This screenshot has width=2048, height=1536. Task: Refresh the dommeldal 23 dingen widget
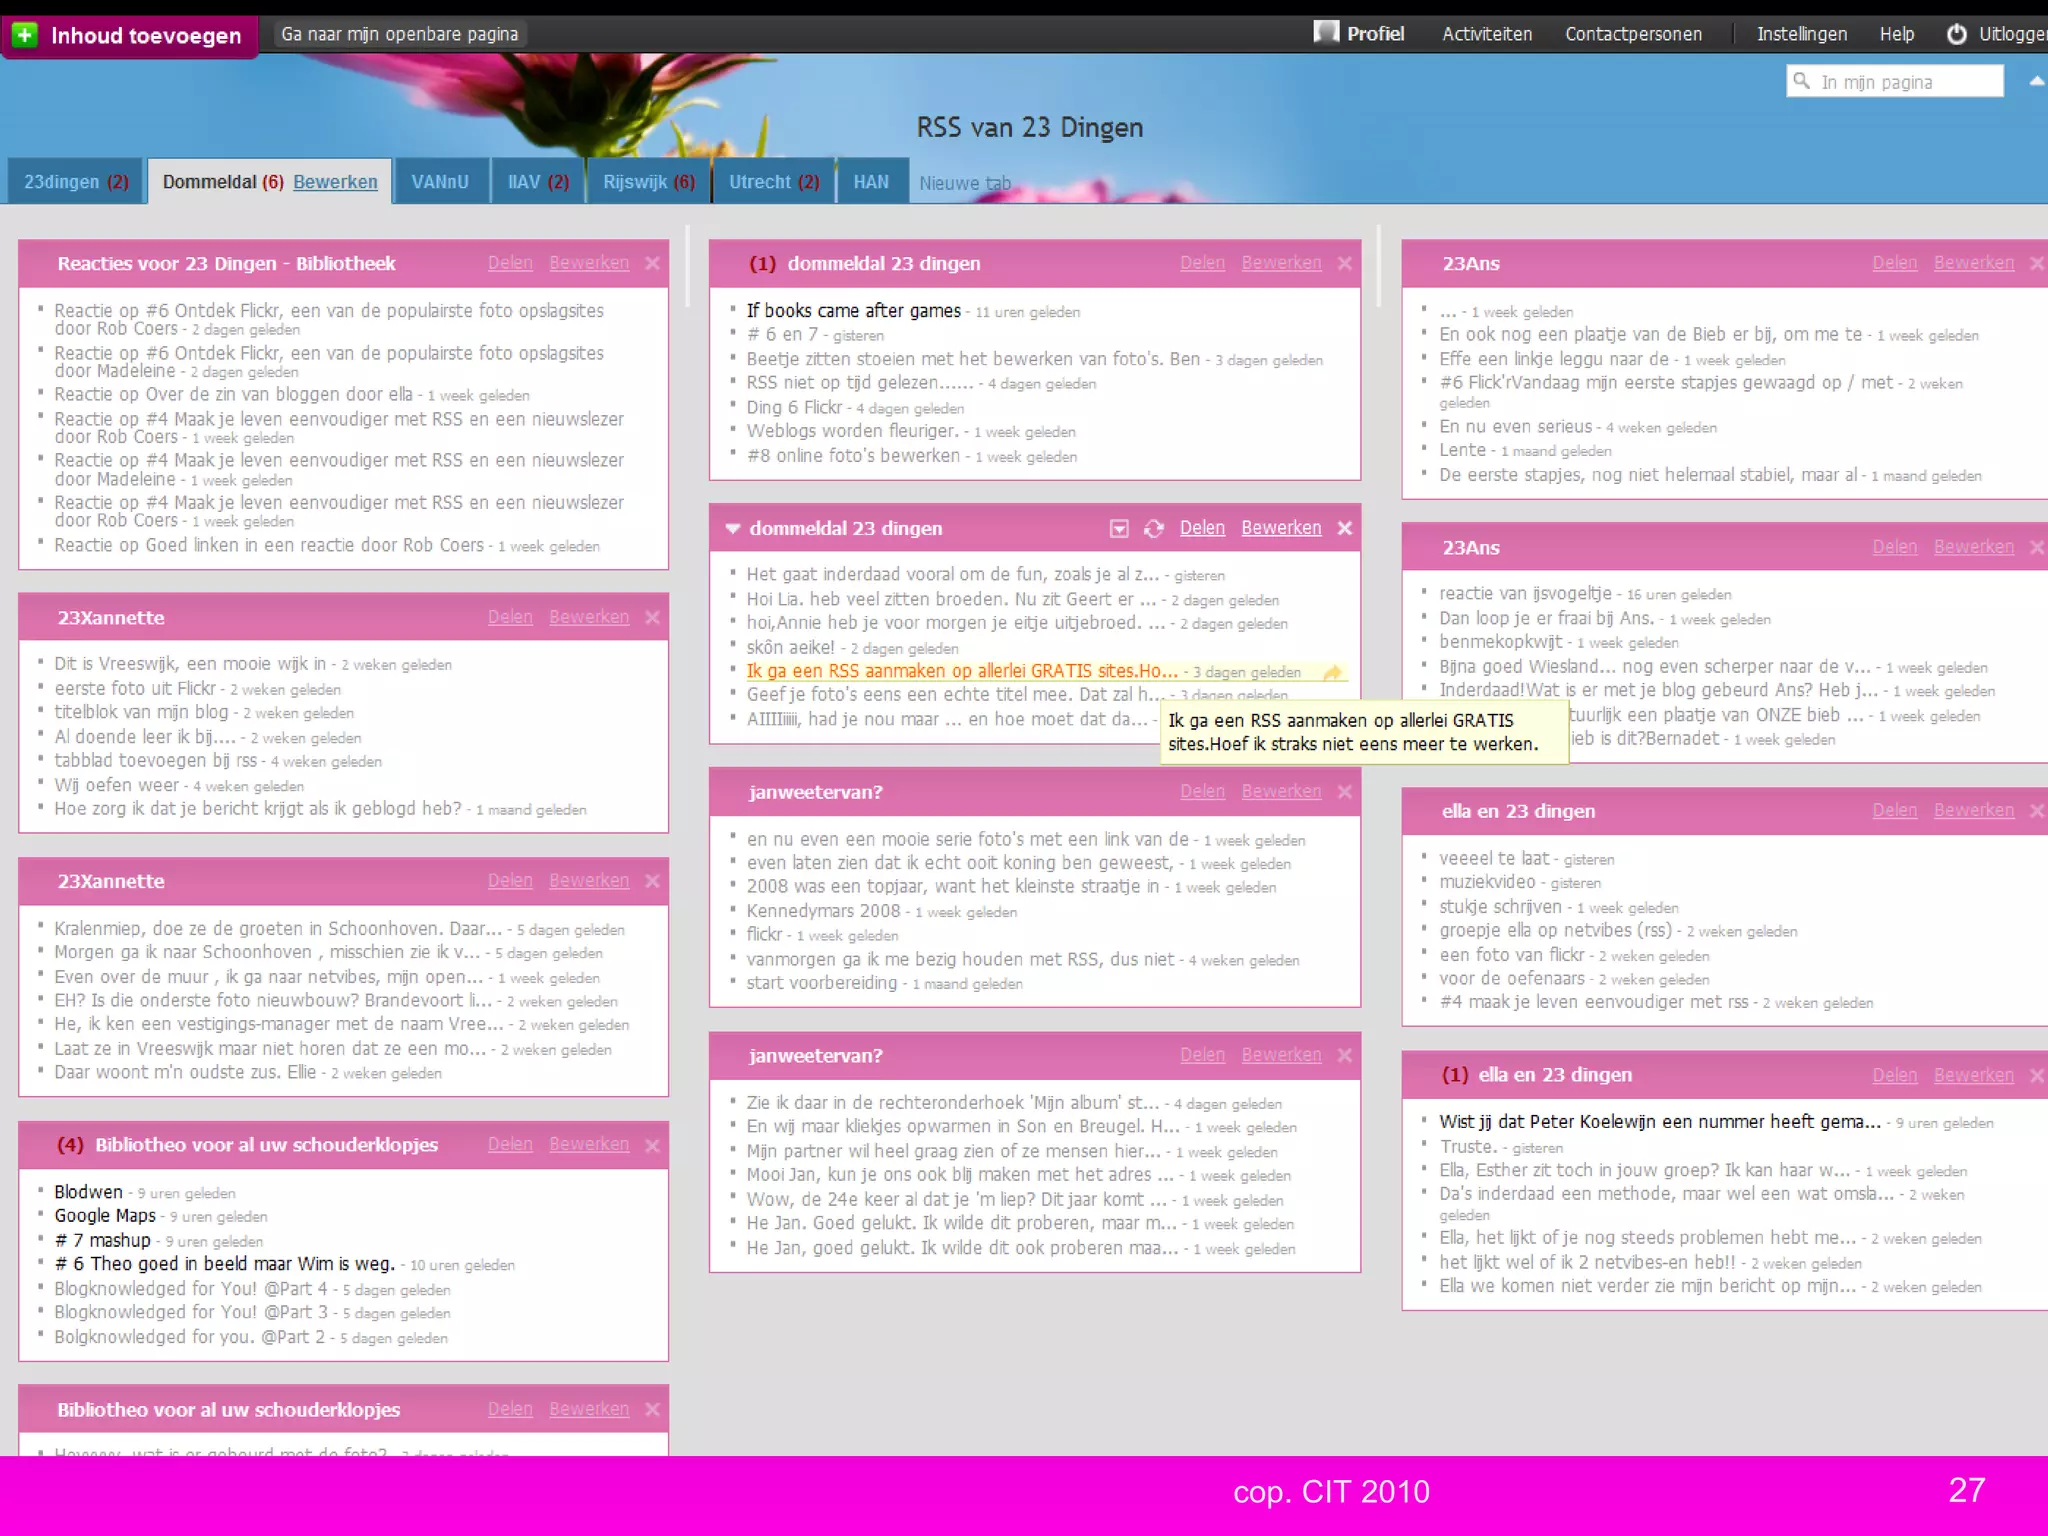pos(1154,529)
